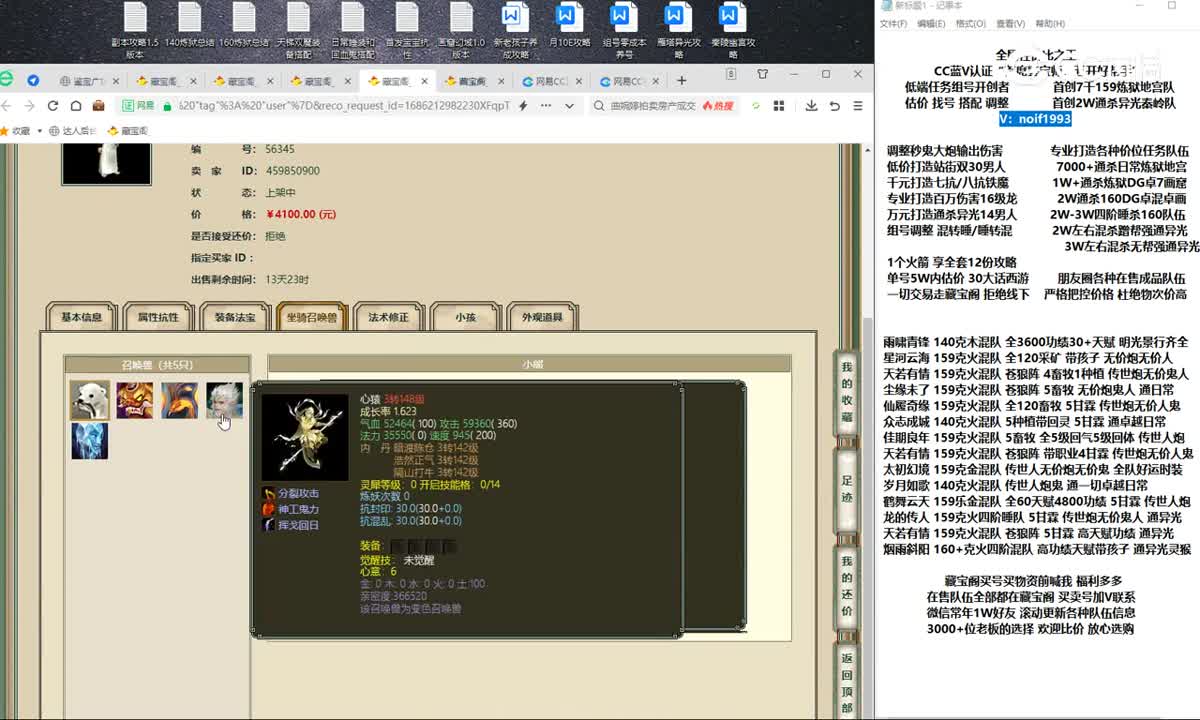
Task: Click the 返回顶部 side button
Action: 847,683
